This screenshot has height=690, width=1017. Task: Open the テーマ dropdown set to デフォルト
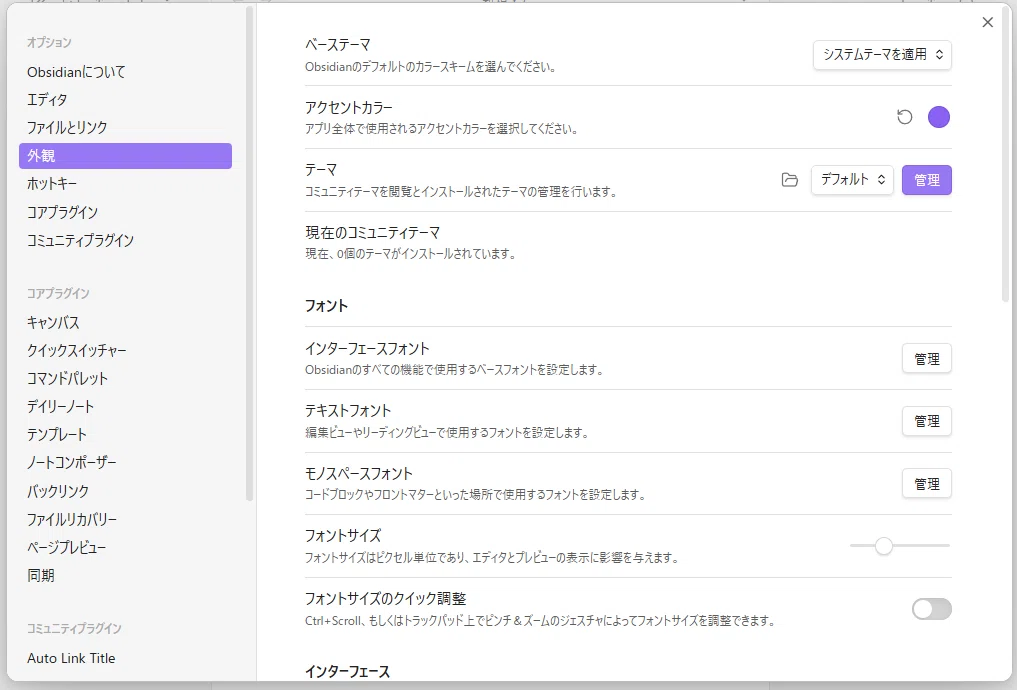[x=852, y=180]
